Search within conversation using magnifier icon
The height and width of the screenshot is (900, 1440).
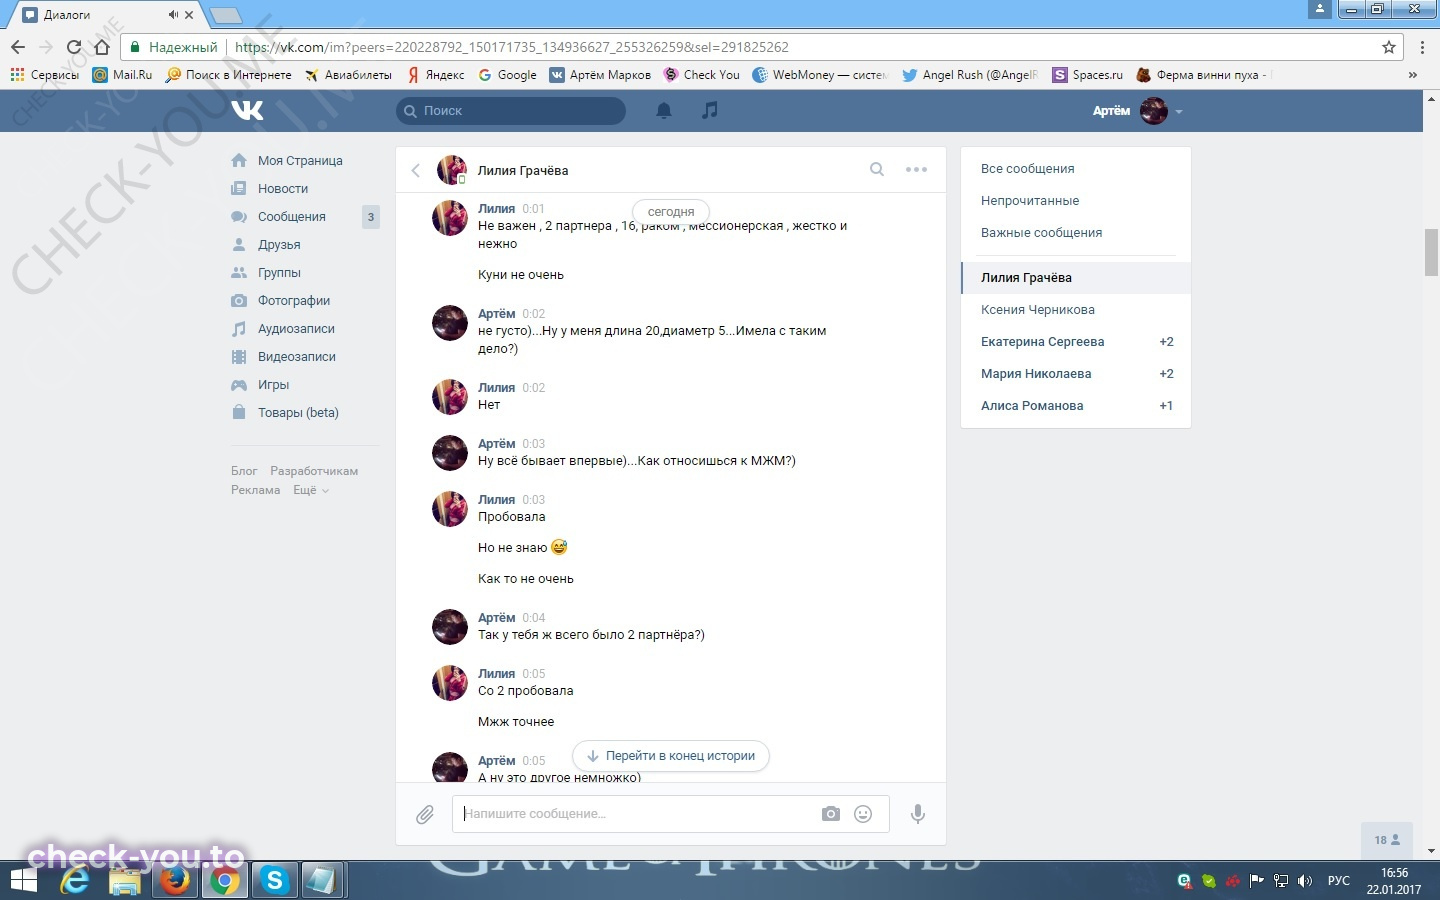pos(877,169)
